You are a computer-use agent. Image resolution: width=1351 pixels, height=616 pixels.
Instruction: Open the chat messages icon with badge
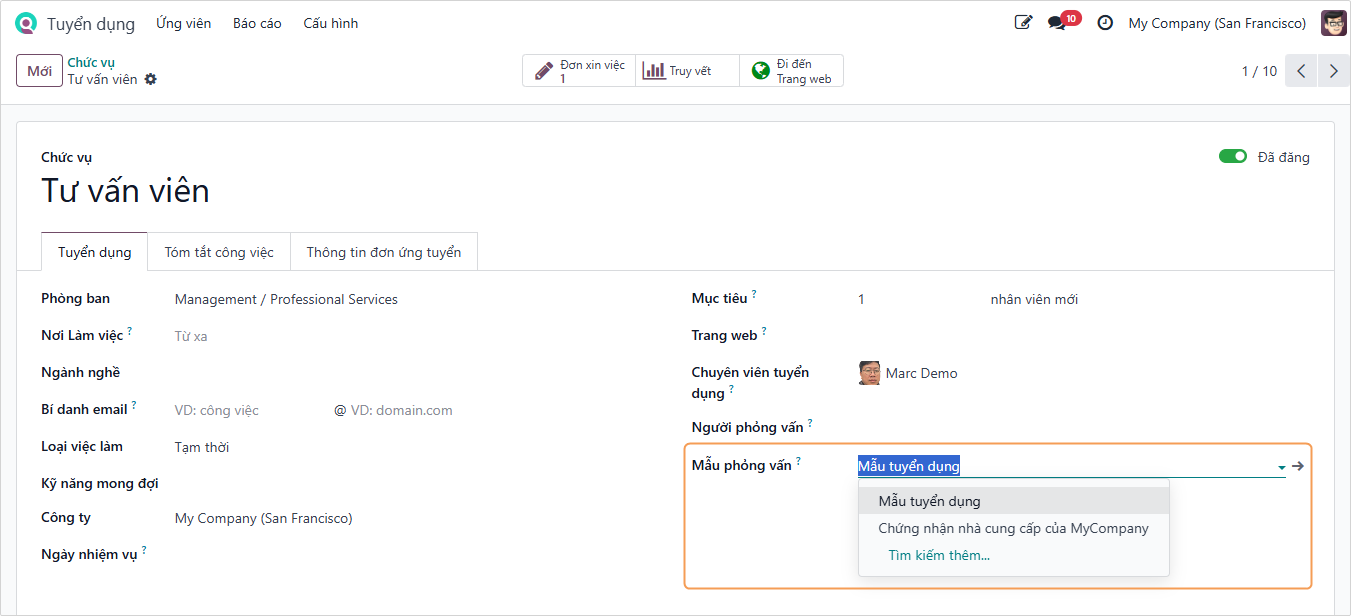point(1058,23)
